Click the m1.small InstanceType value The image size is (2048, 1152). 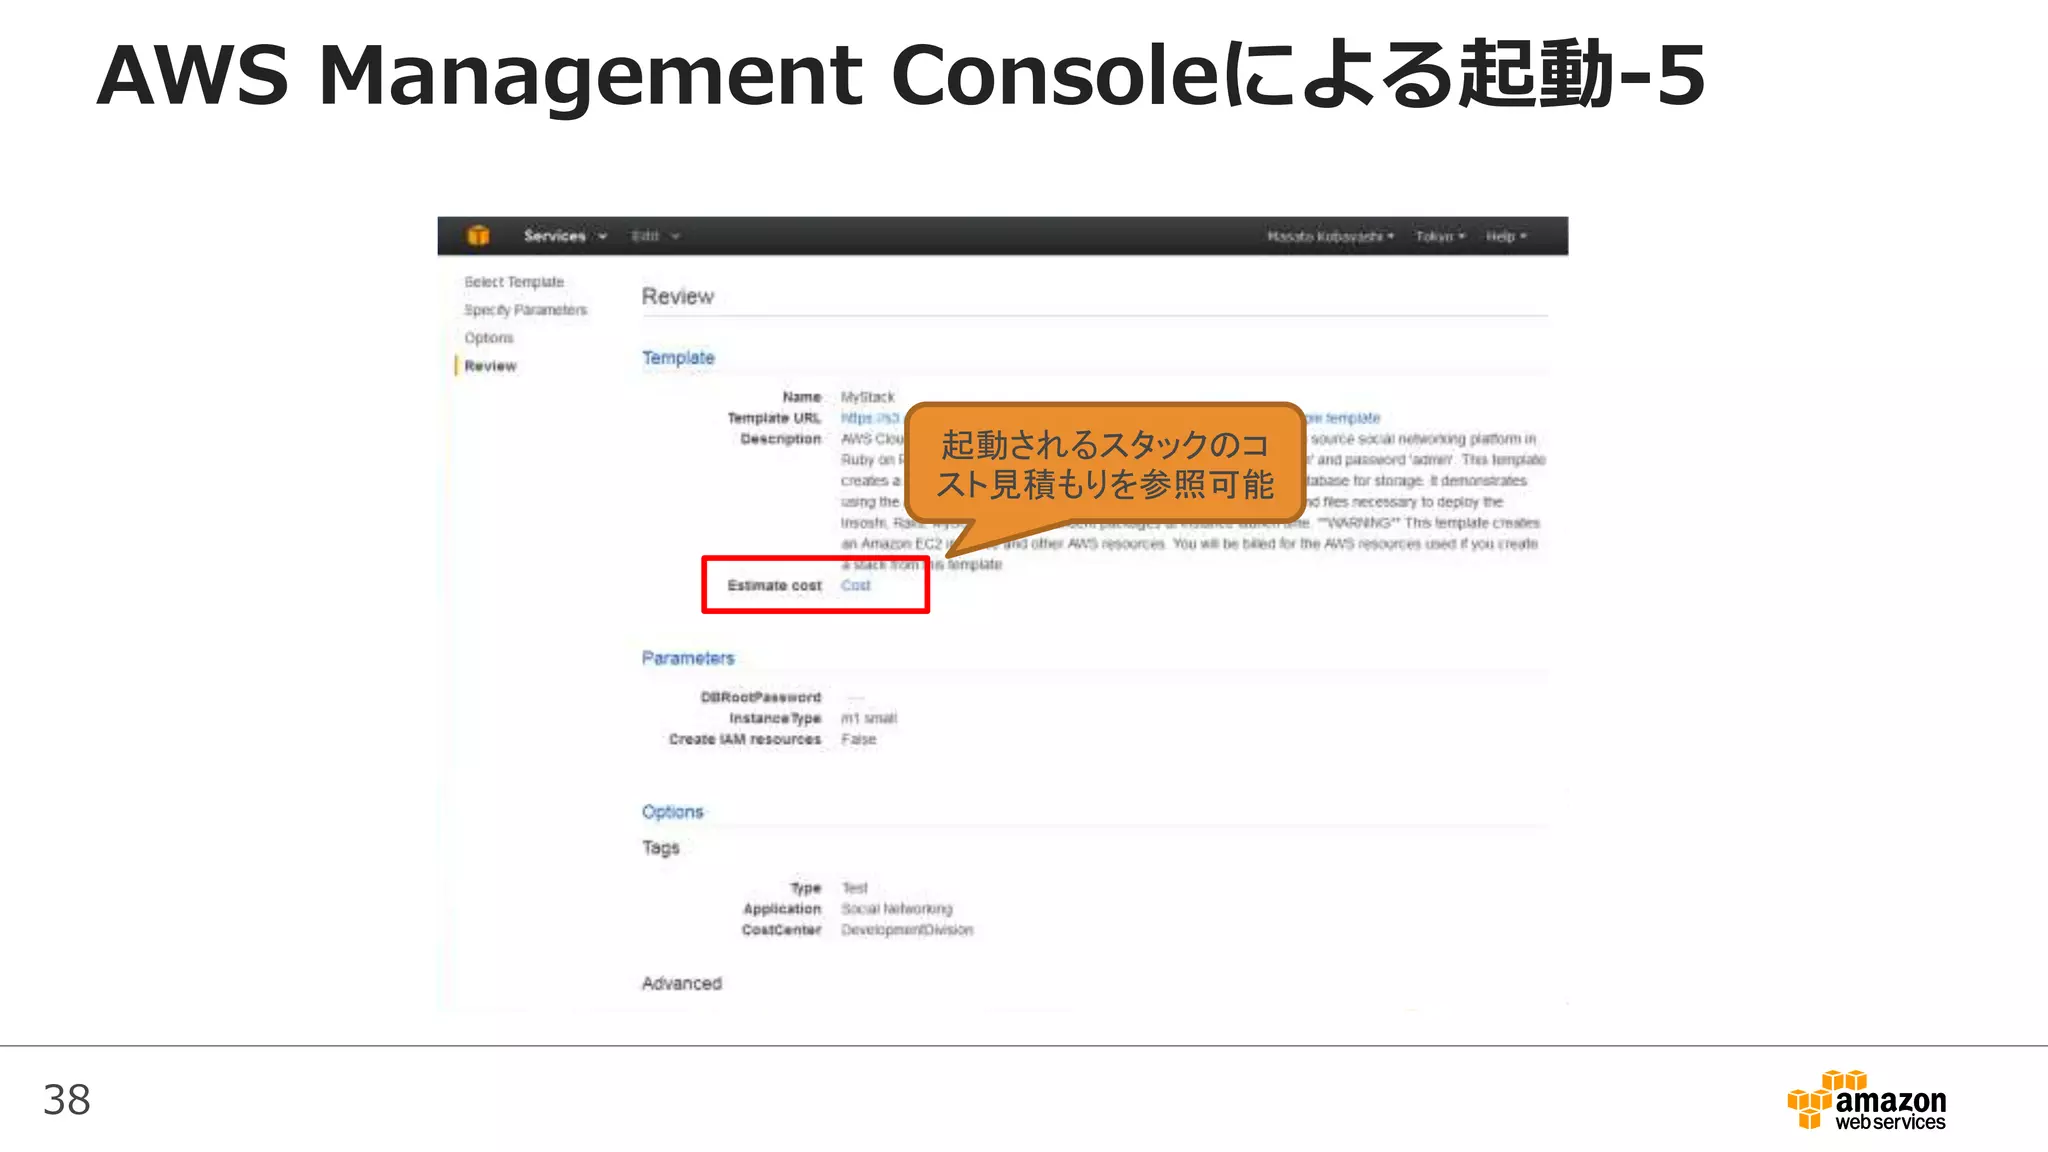[869, 718]
